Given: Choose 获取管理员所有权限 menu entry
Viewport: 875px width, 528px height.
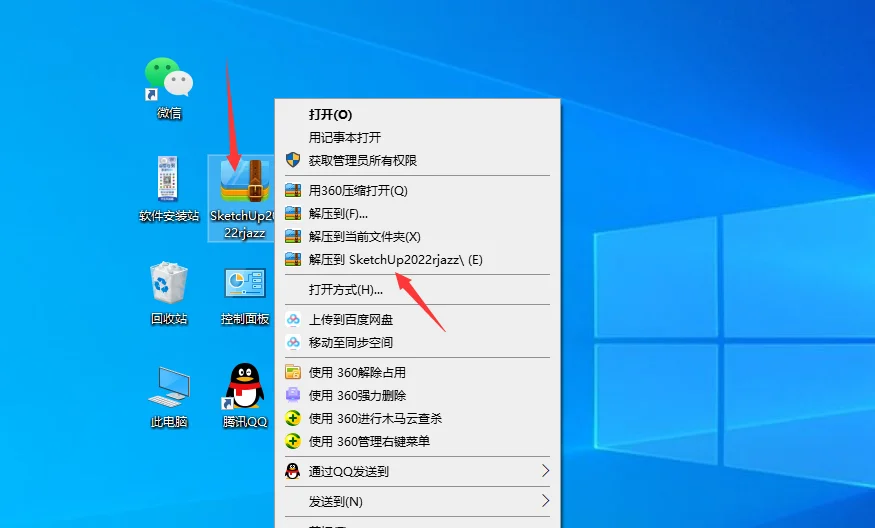Looking at the screenshot, I should (x=417, y=161).
